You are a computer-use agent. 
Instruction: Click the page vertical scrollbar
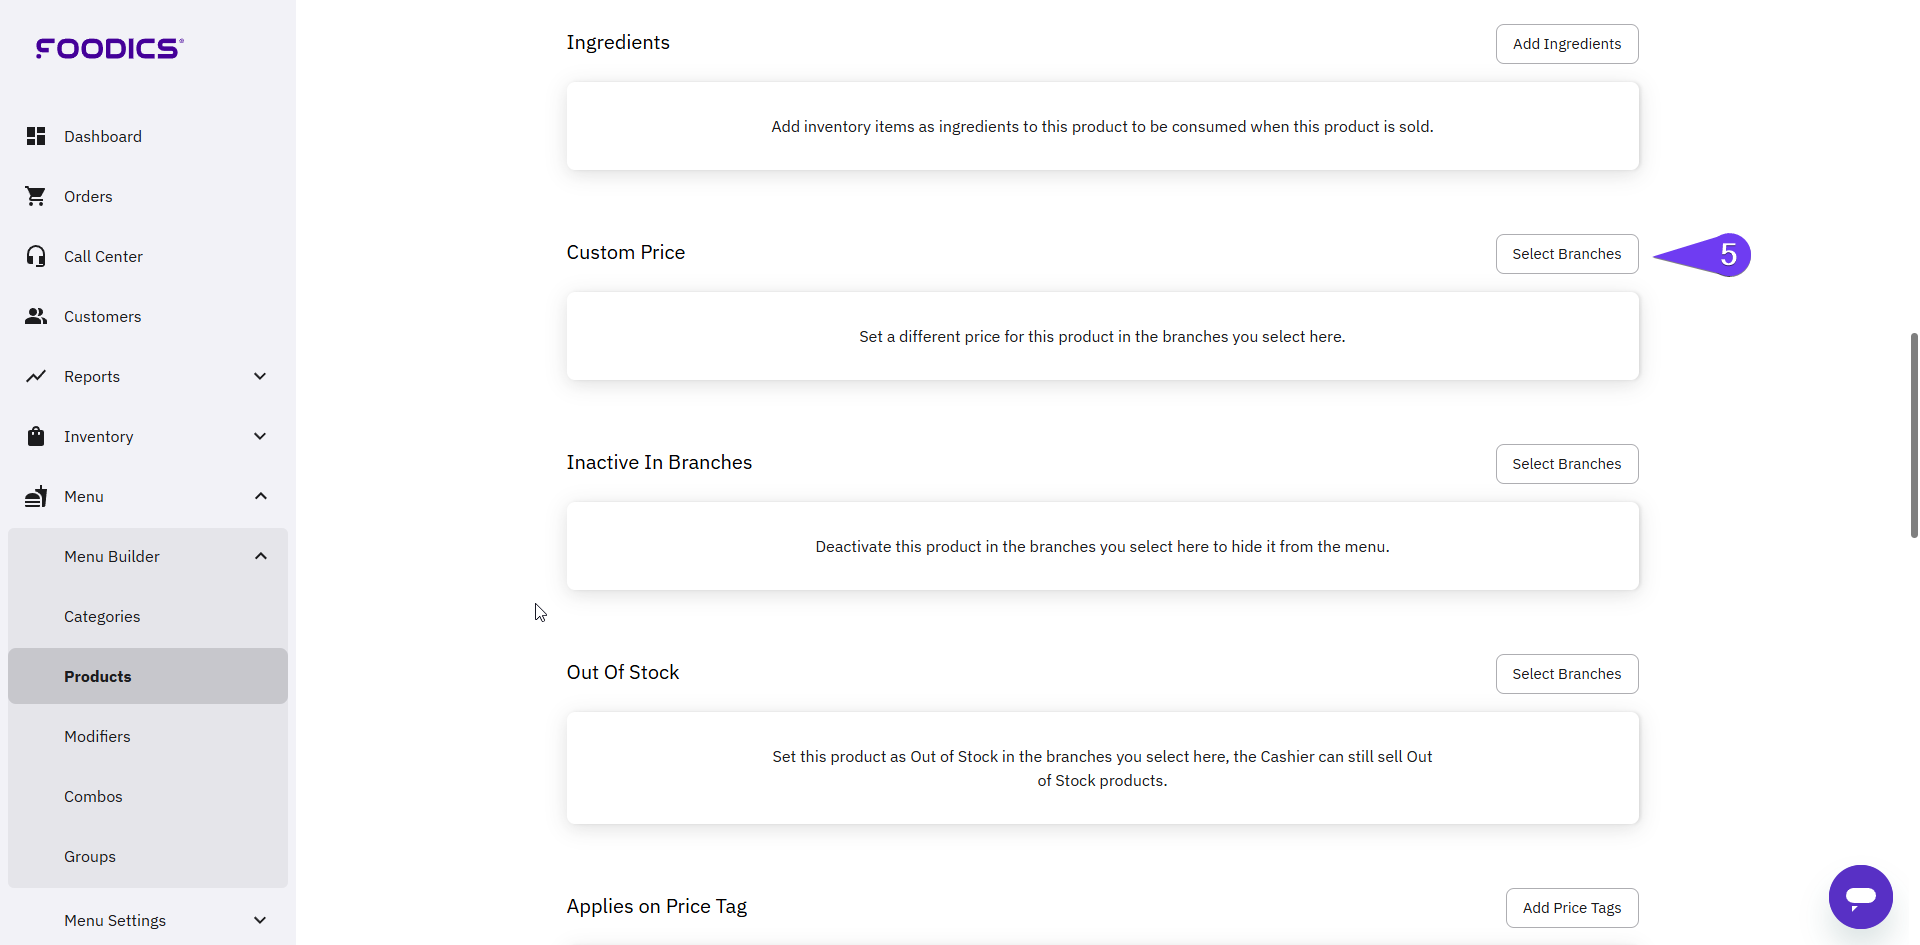[x=1914, y=435]
